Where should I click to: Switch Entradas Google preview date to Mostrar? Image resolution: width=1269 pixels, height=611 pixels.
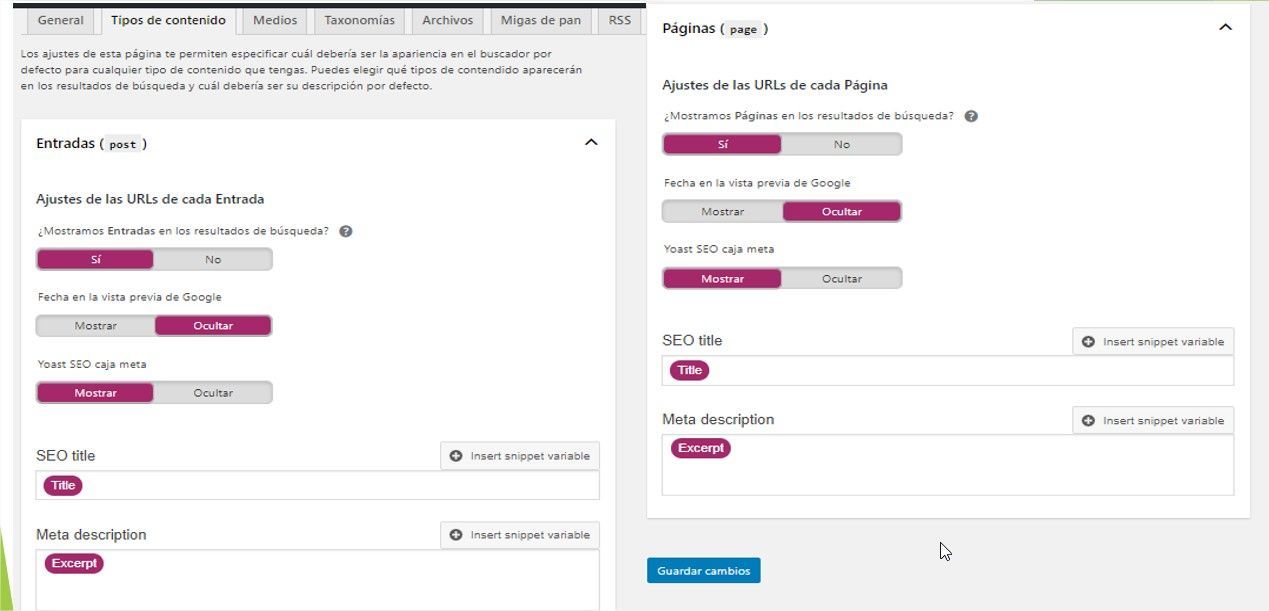coord(96,326)
